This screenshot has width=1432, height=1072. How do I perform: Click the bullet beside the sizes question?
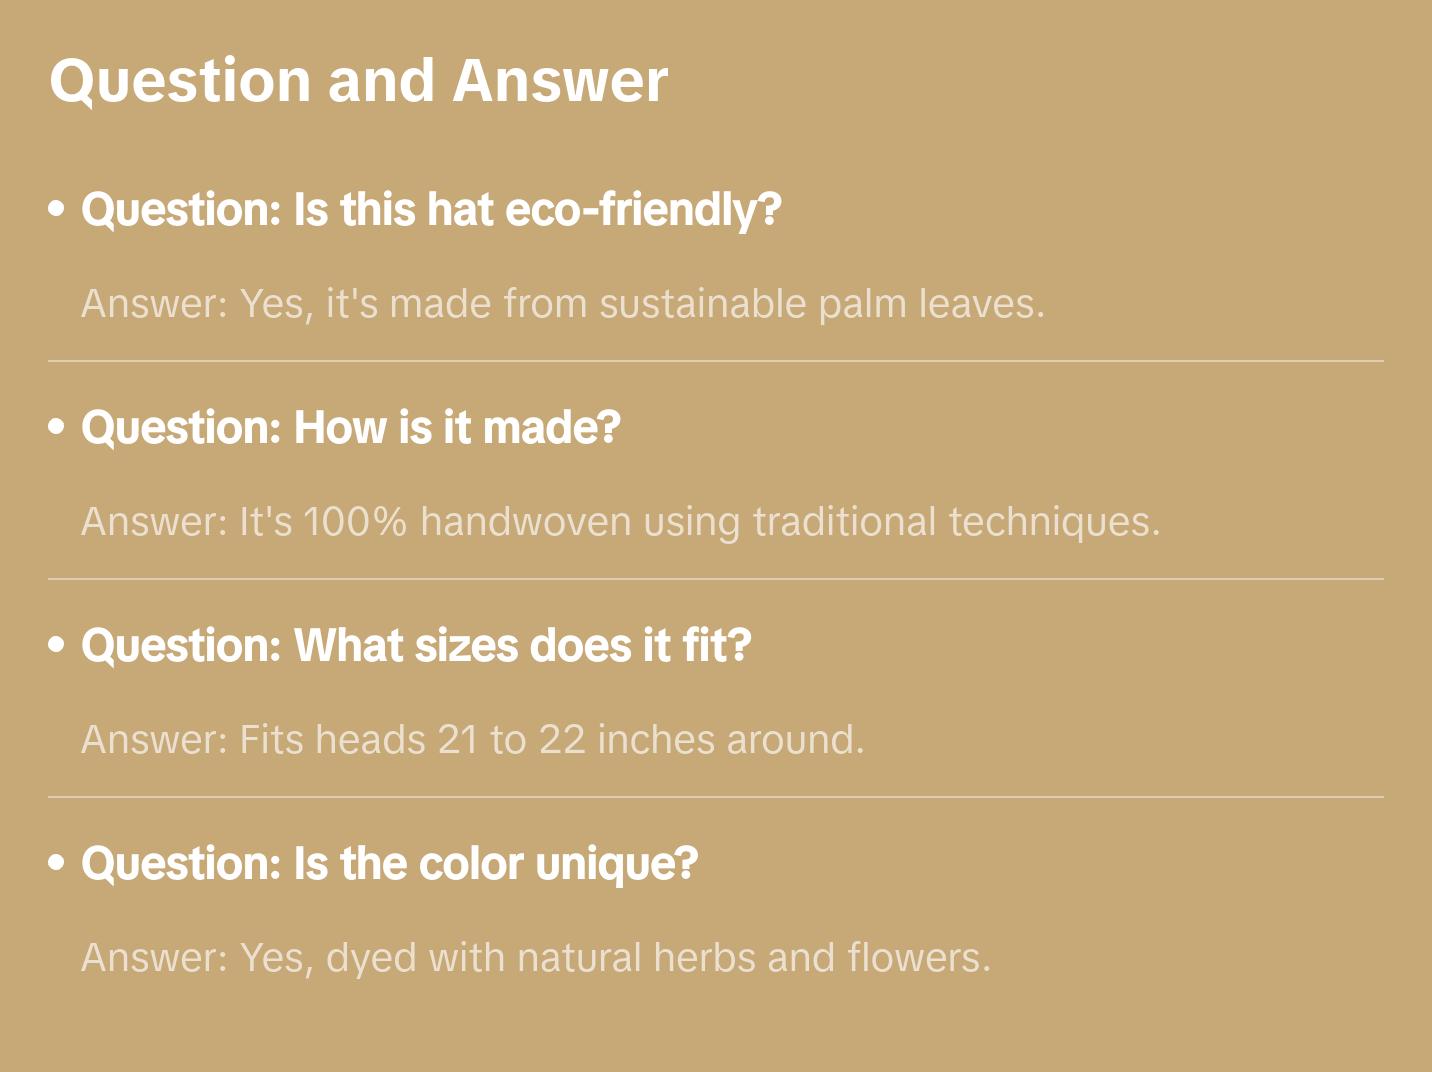click(x=57, y=646)
